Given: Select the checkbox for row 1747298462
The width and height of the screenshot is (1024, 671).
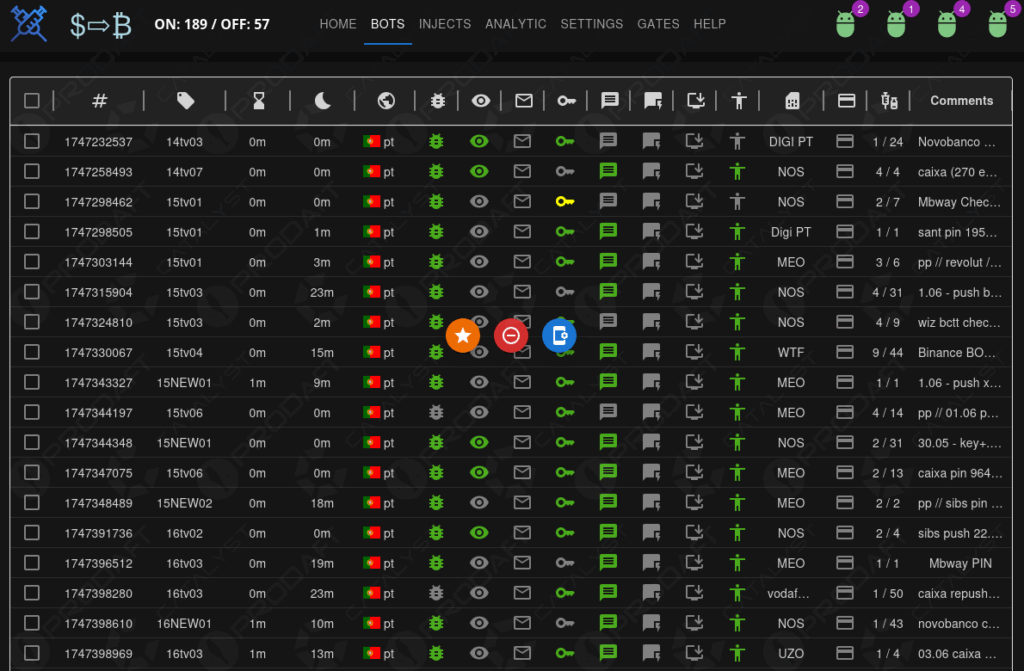Looking at the screenshot, I should tap(31, 201).
